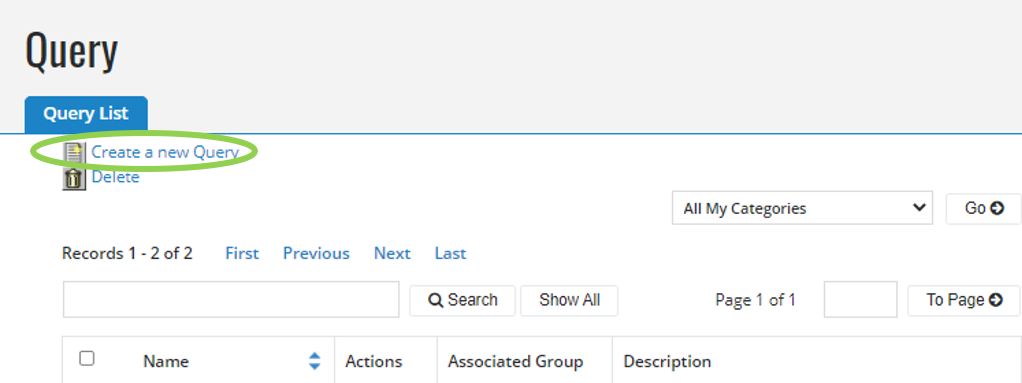
Task: Click the Records 1 - 2 of 2 text
Action: [x=127, y=253]
